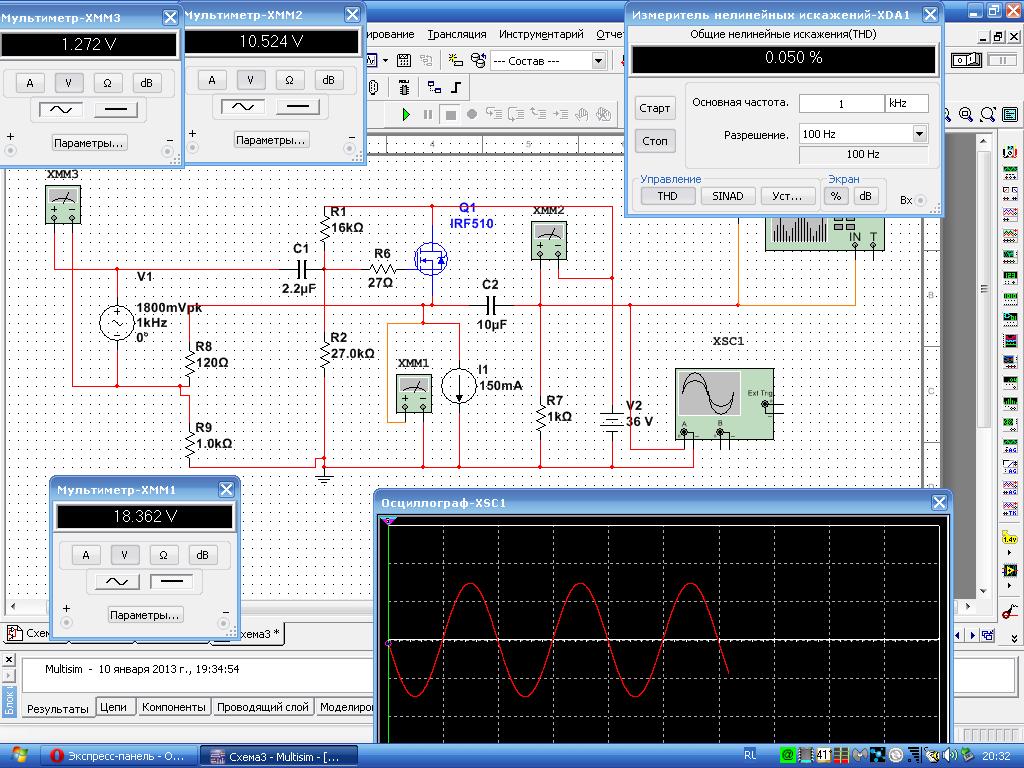Set XMM1 multimeter to AC sine mode

tap(116, 581)
